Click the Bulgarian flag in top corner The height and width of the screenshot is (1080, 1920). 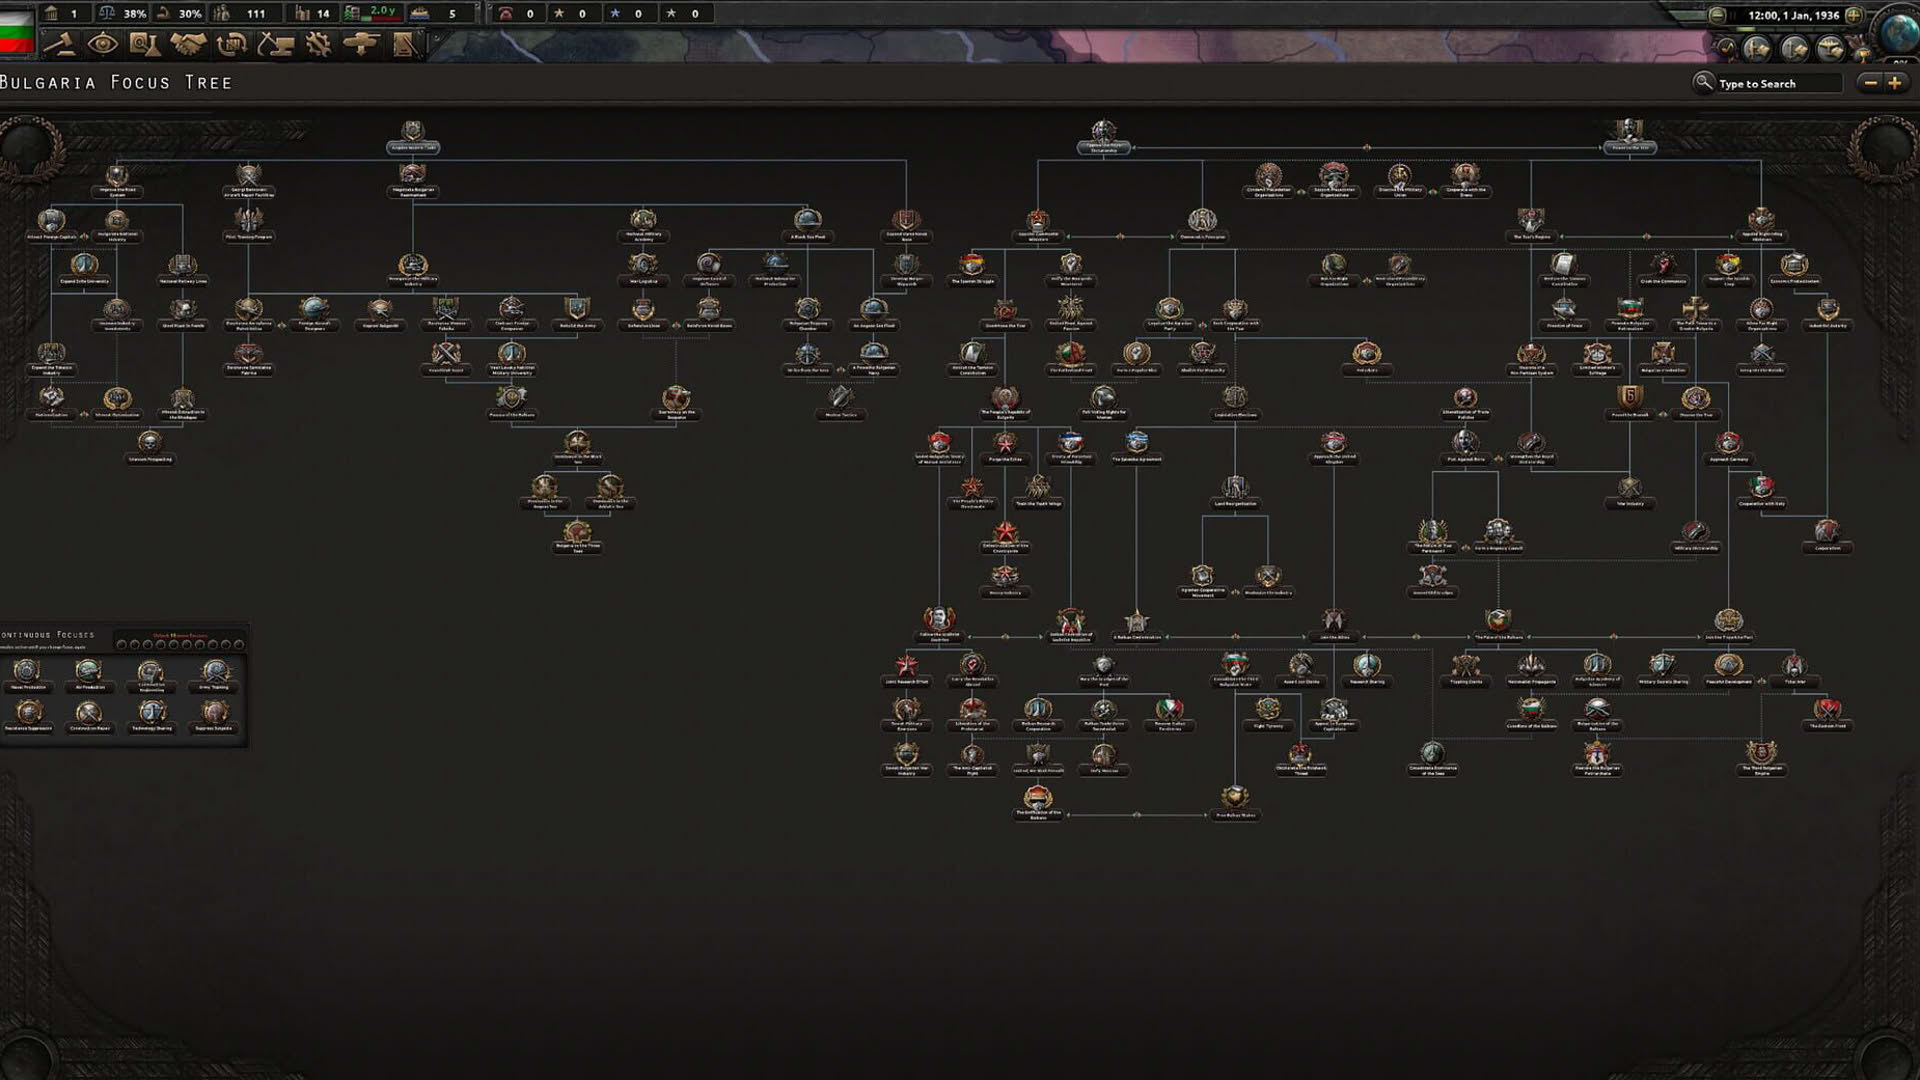[17, 30]
